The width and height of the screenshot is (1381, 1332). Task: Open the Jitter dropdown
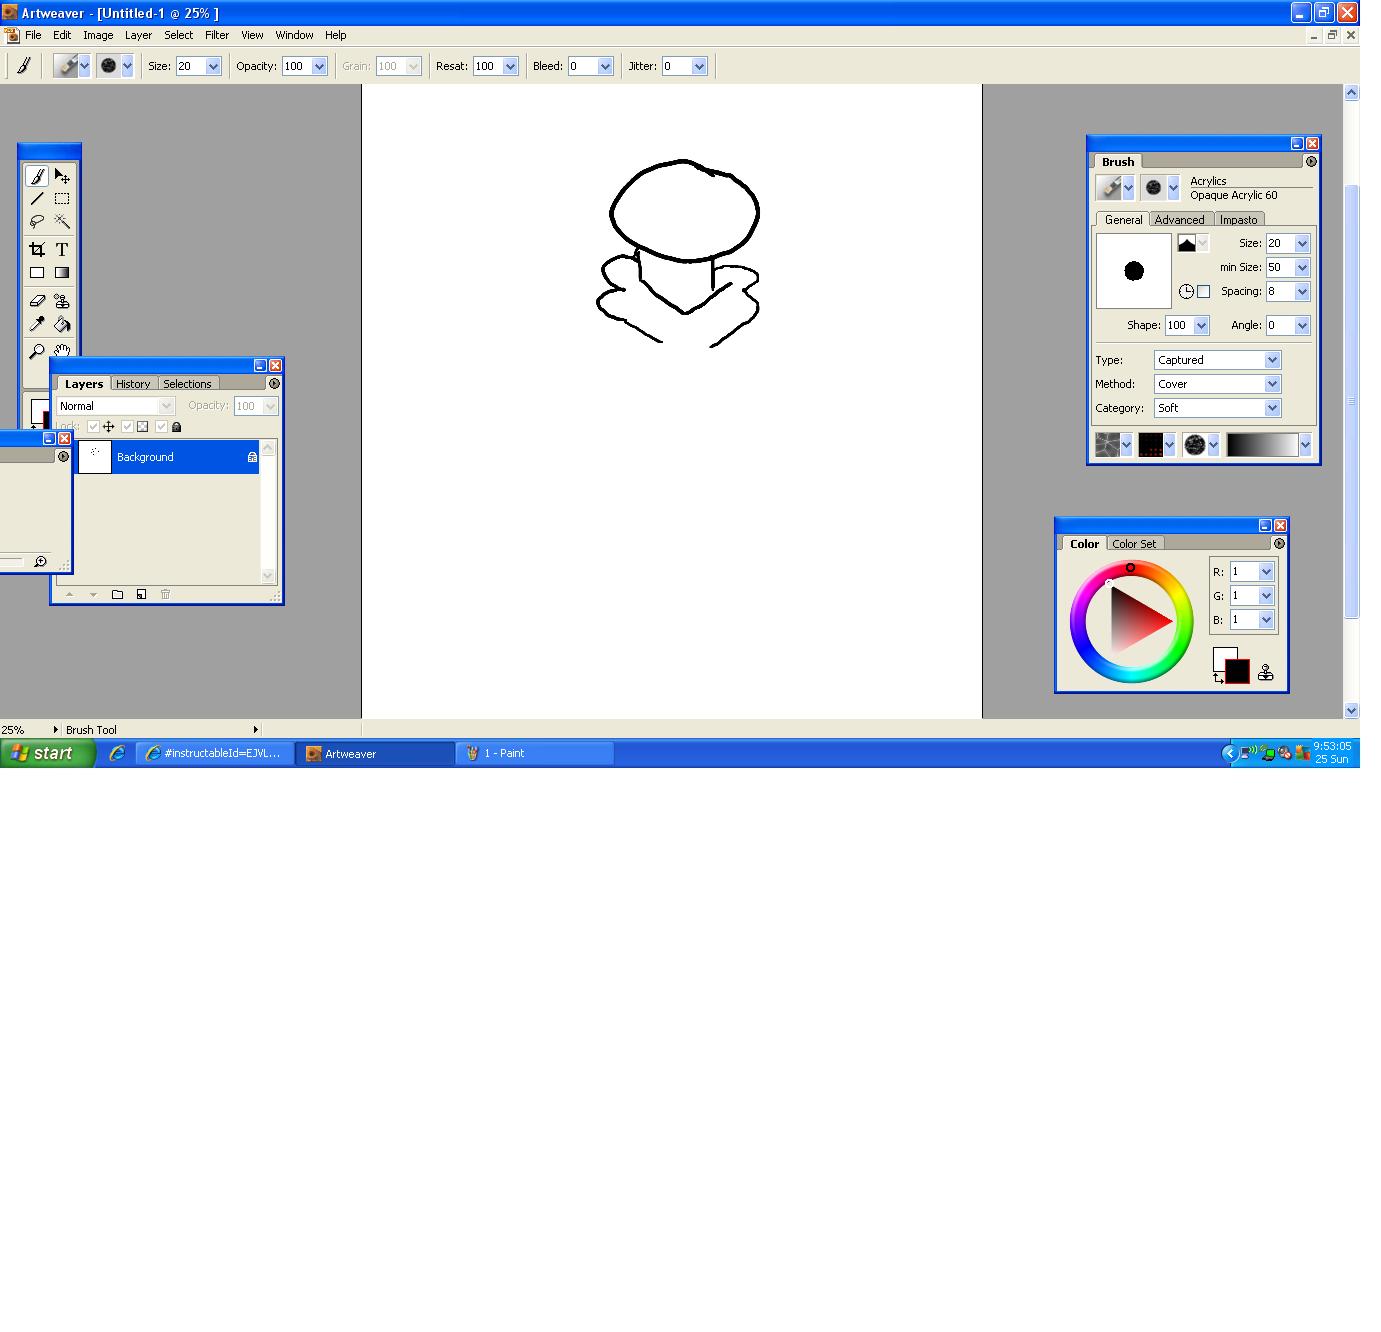pyautogui.click(x=699, y=66)
